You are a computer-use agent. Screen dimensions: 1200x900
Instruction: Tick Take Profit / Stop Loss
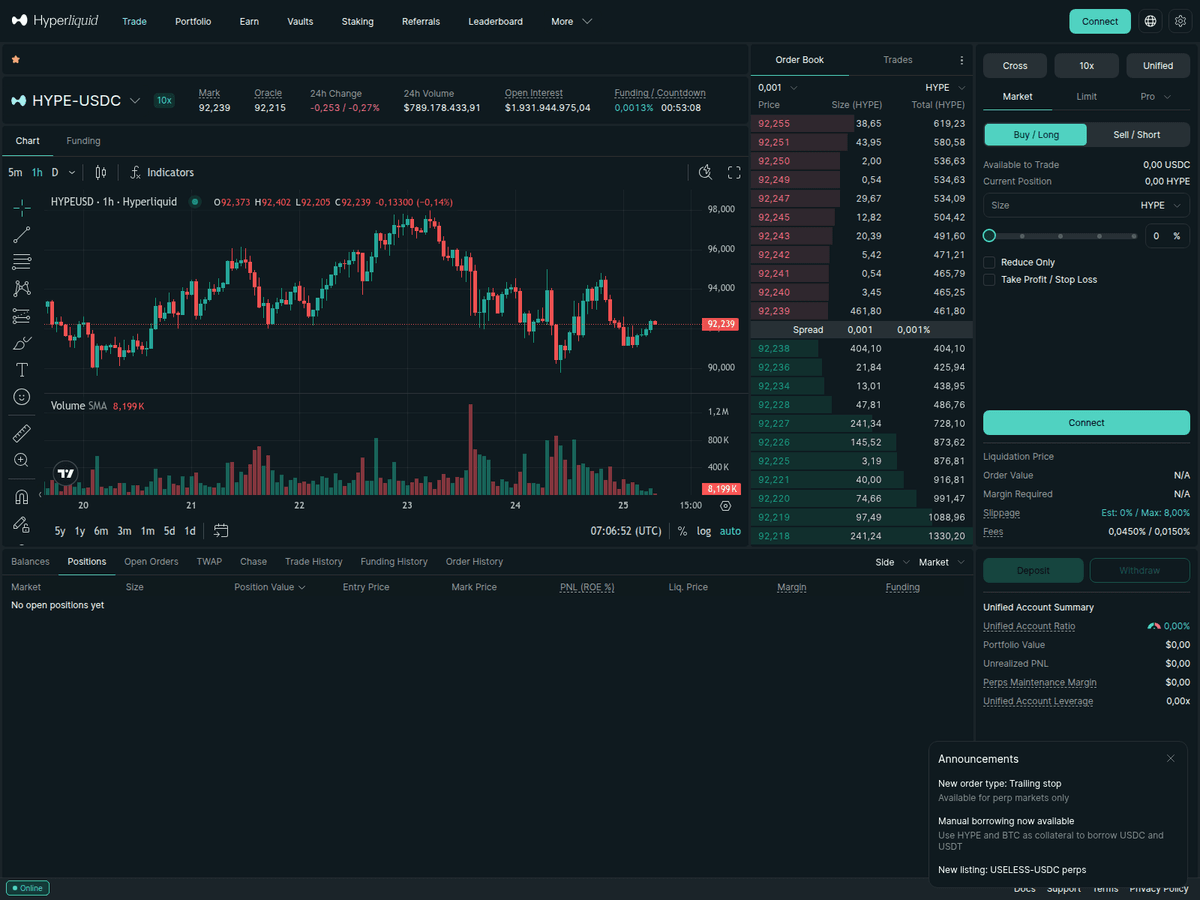(x=989, y=280)
